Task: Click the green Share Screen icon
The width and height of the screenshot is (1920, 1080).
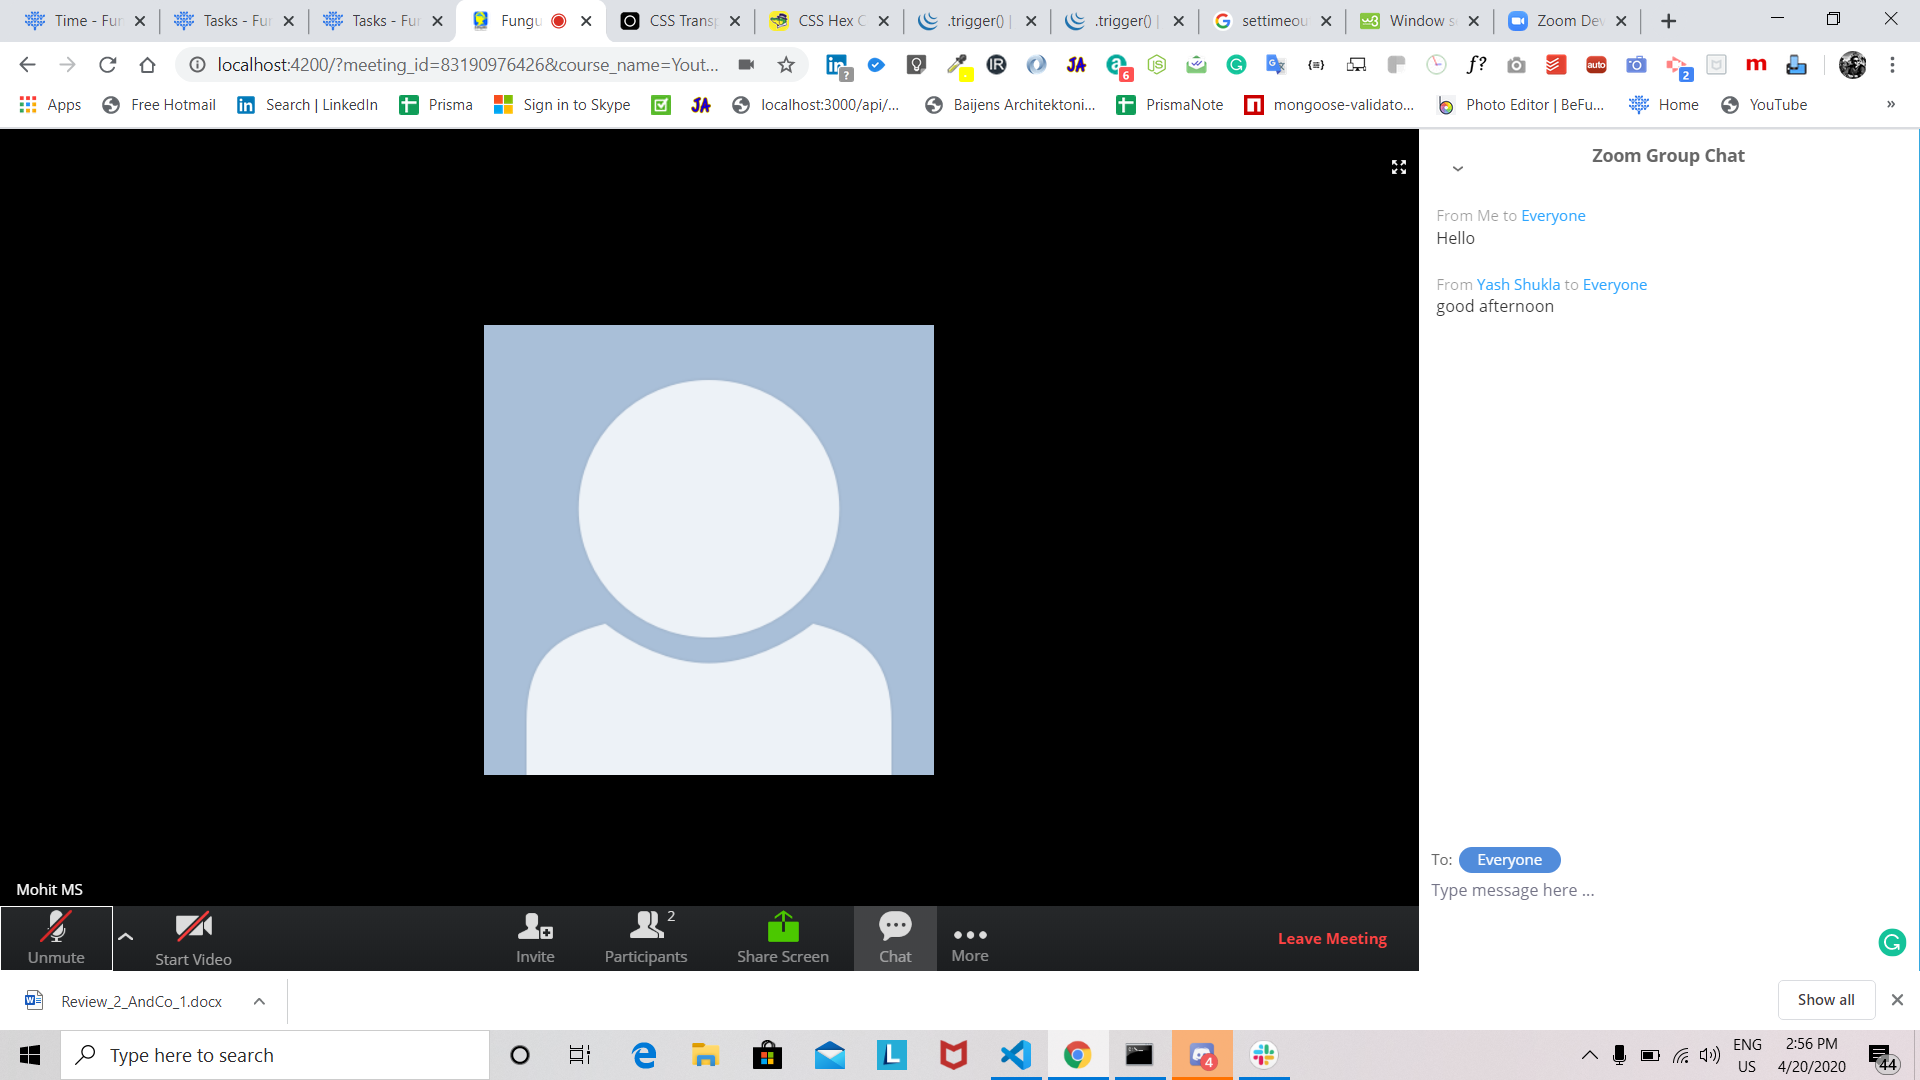Action: (x=783, y=928)
